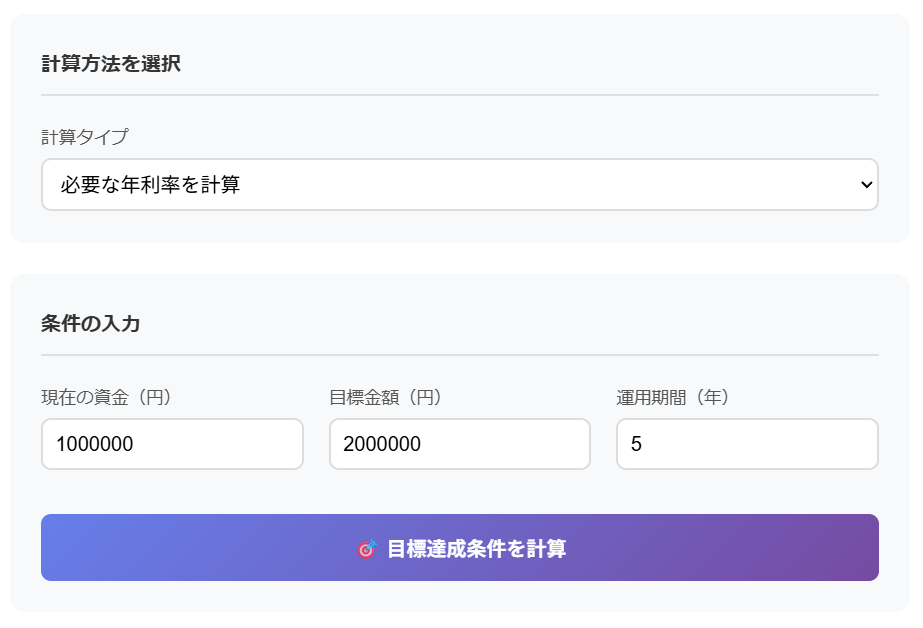
Task: Click the target dart icon on calculate button
Action: click(367, 549)
